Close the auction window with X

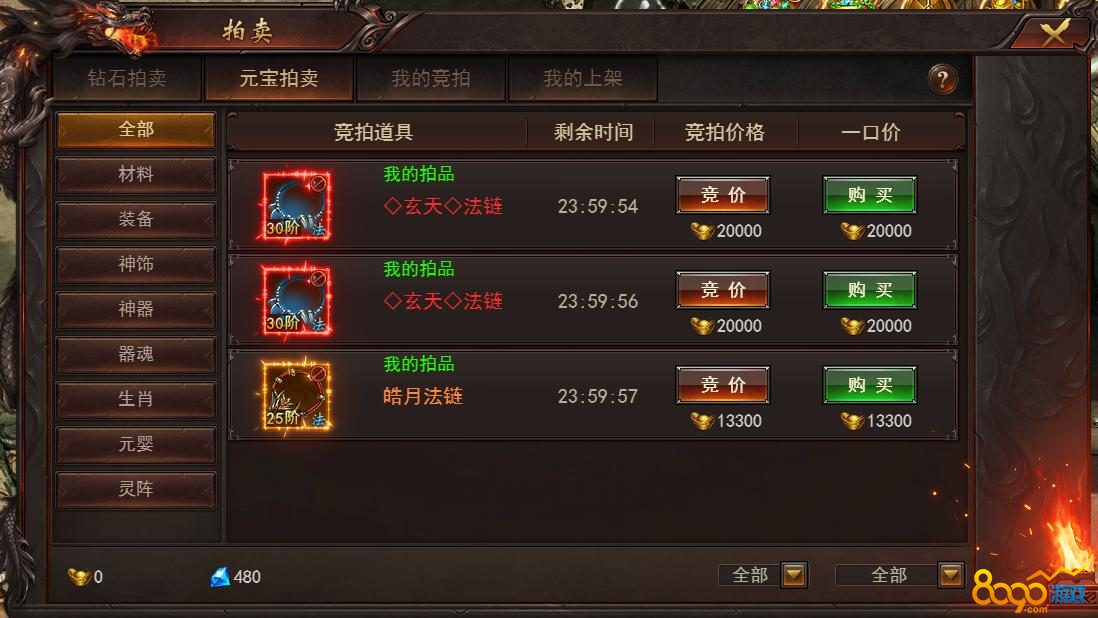pyautogui.click(x=1053, y=32)
